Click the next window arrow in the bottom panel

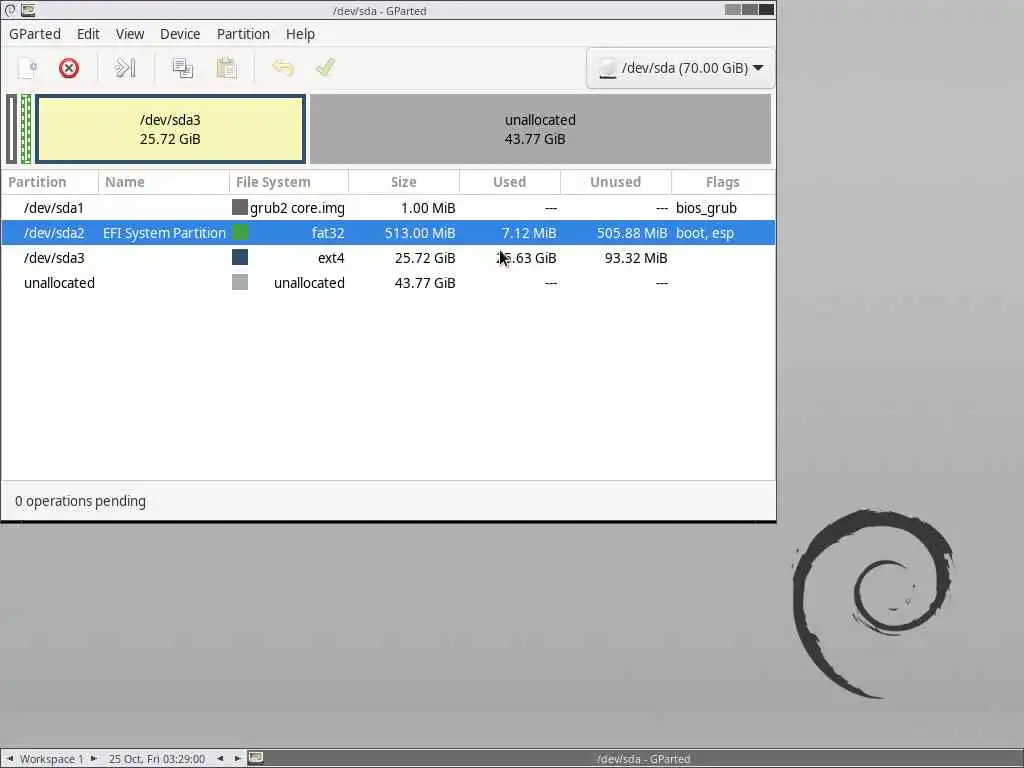point(237,758)
